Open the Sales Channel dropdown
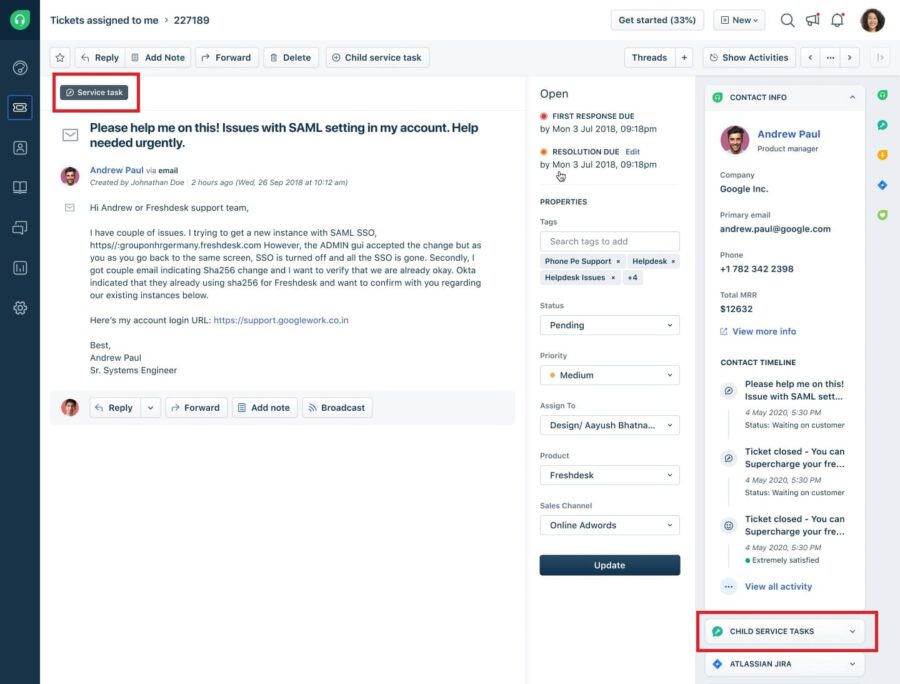Image resolution: width=900 pixels, height=684 pixels. point(610,525)
